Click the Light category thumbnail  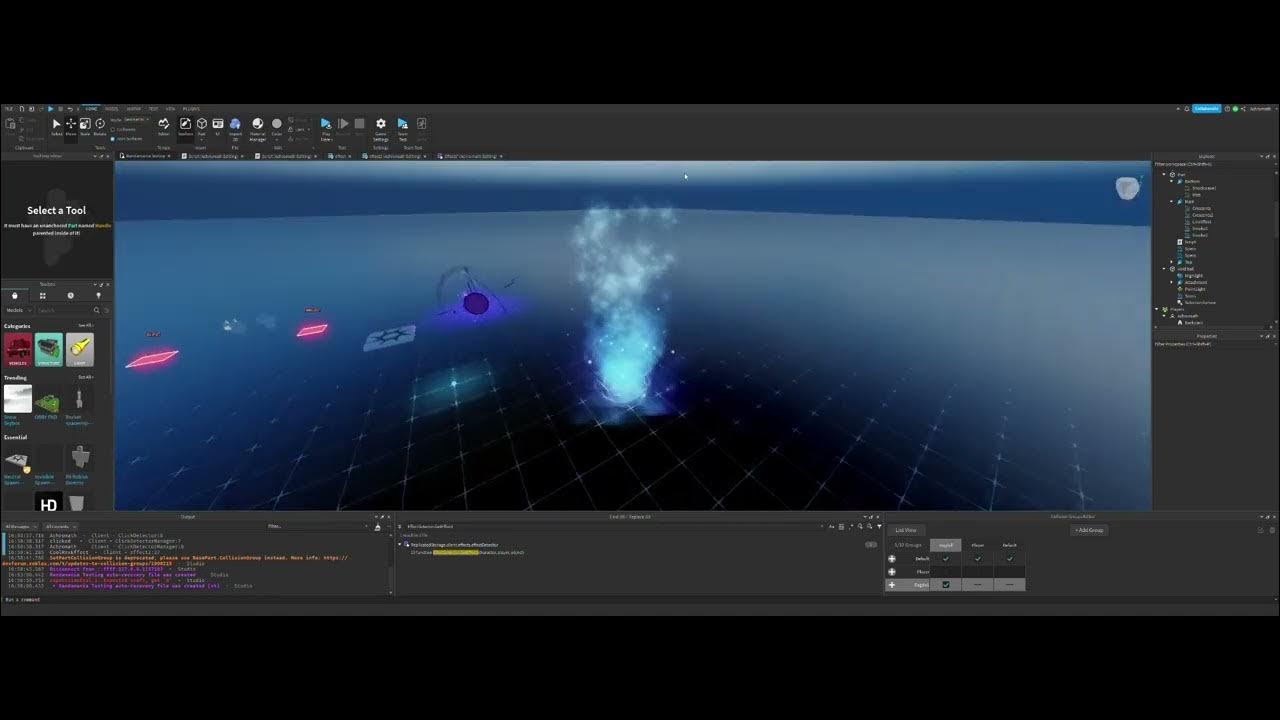(80, 349)
